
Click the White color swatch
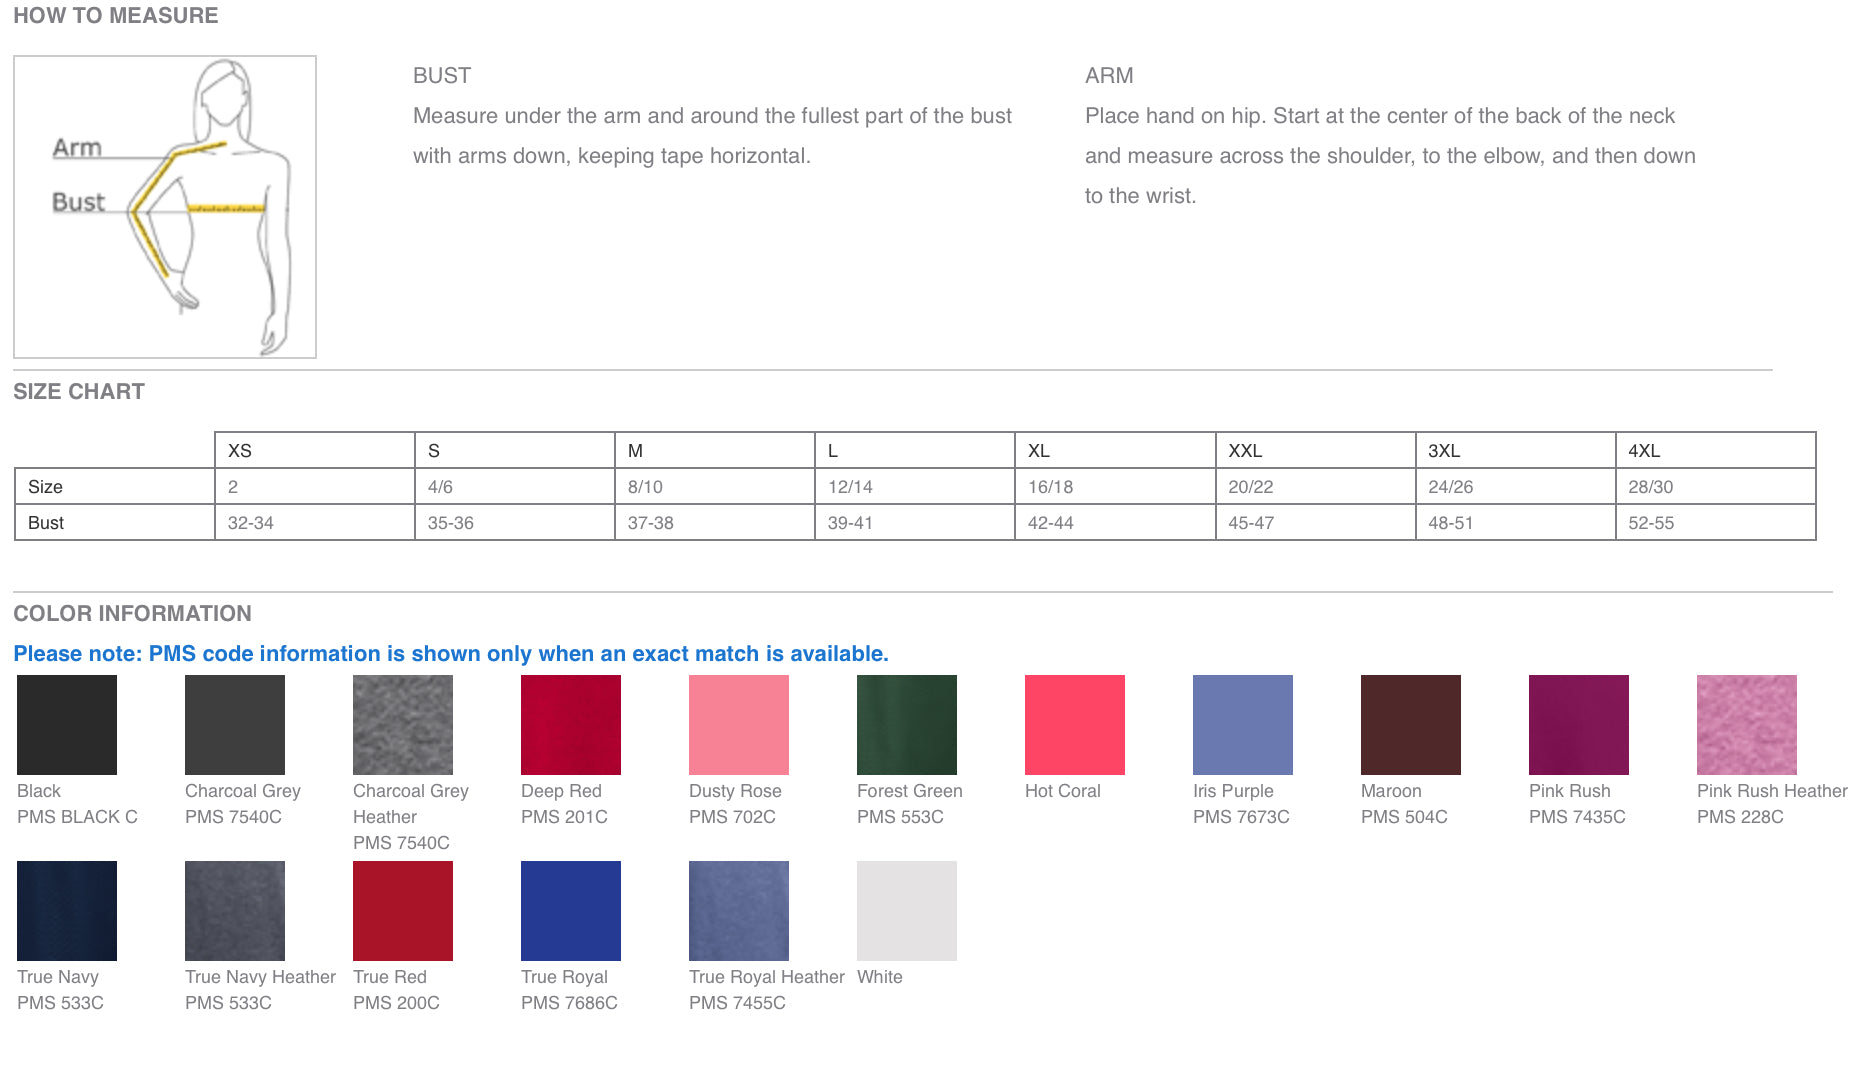(x=907, y=911)
